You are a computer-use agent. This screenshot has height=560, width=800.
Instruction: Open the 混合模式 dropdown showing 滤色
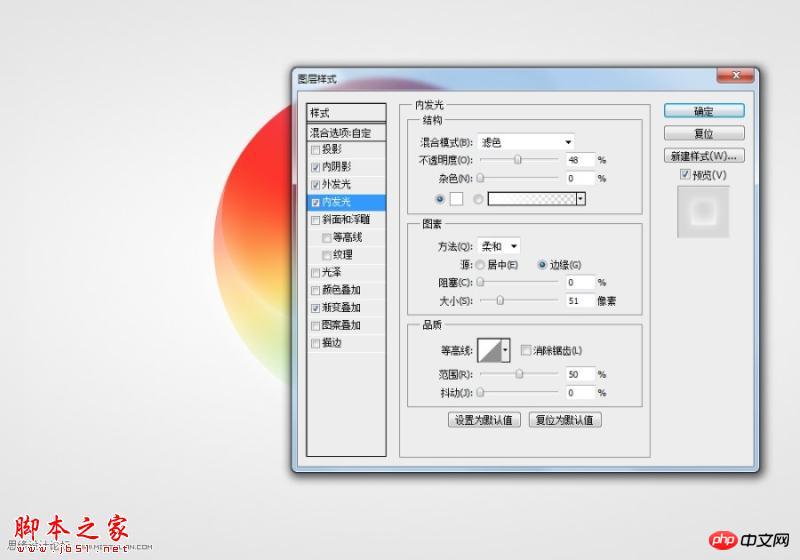[x=526, y=142]
